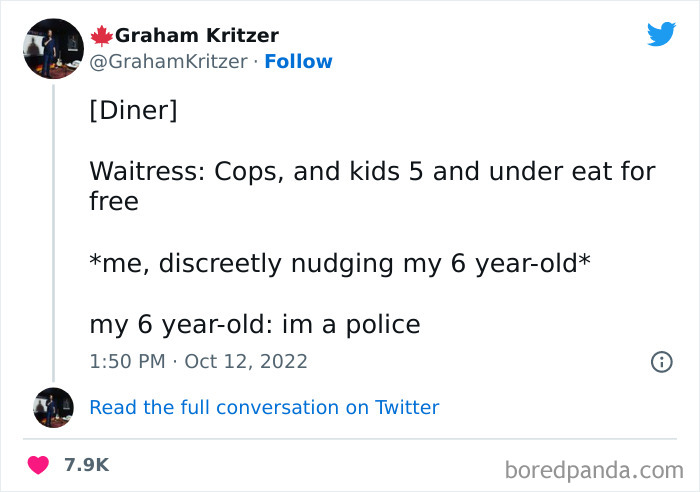Click the Waitress "Cops, and kids" line
This screenshot has height=492, width=700.
(x=372, y=171)
